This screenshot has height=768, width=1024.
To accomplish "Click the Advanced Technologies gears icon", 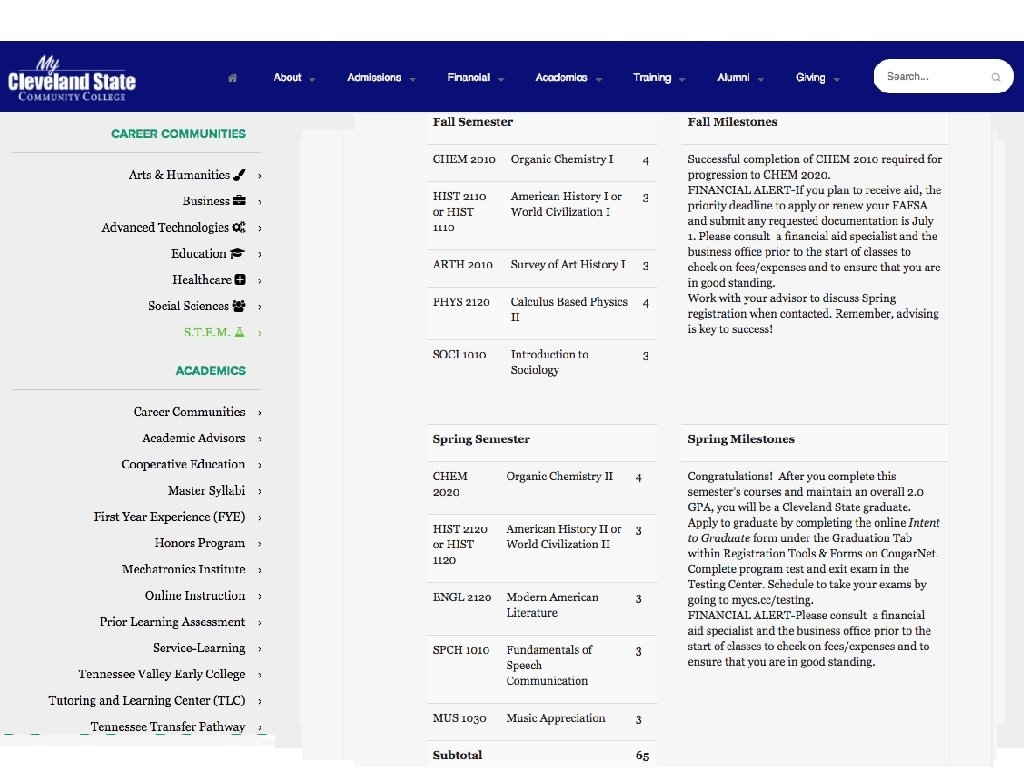I will pyautogui.click(x=240, y=227).
